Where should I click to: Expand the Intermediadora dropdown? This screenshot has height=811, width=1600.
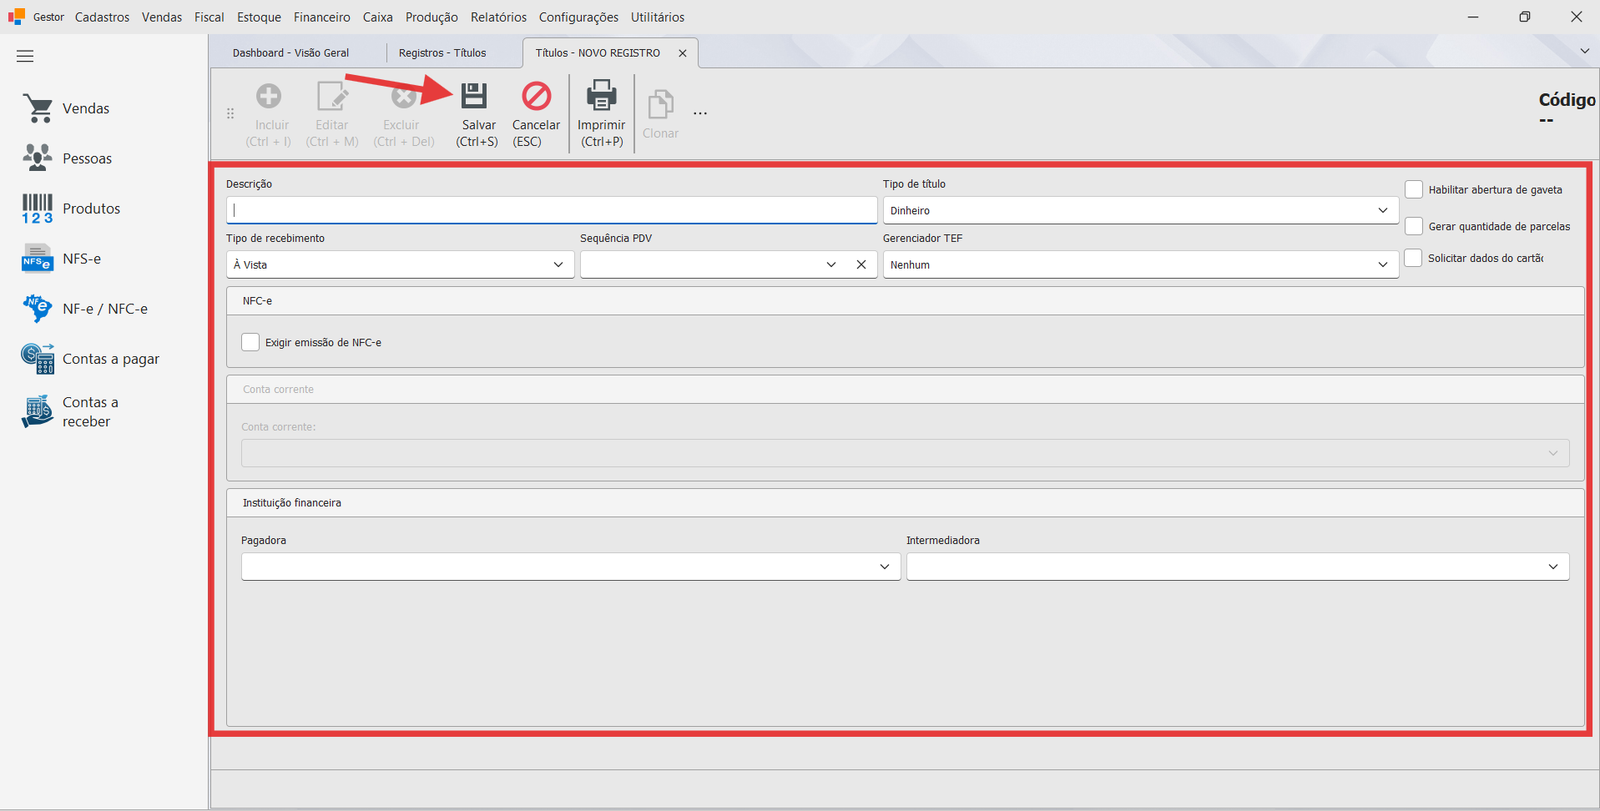coord(1553,567)
